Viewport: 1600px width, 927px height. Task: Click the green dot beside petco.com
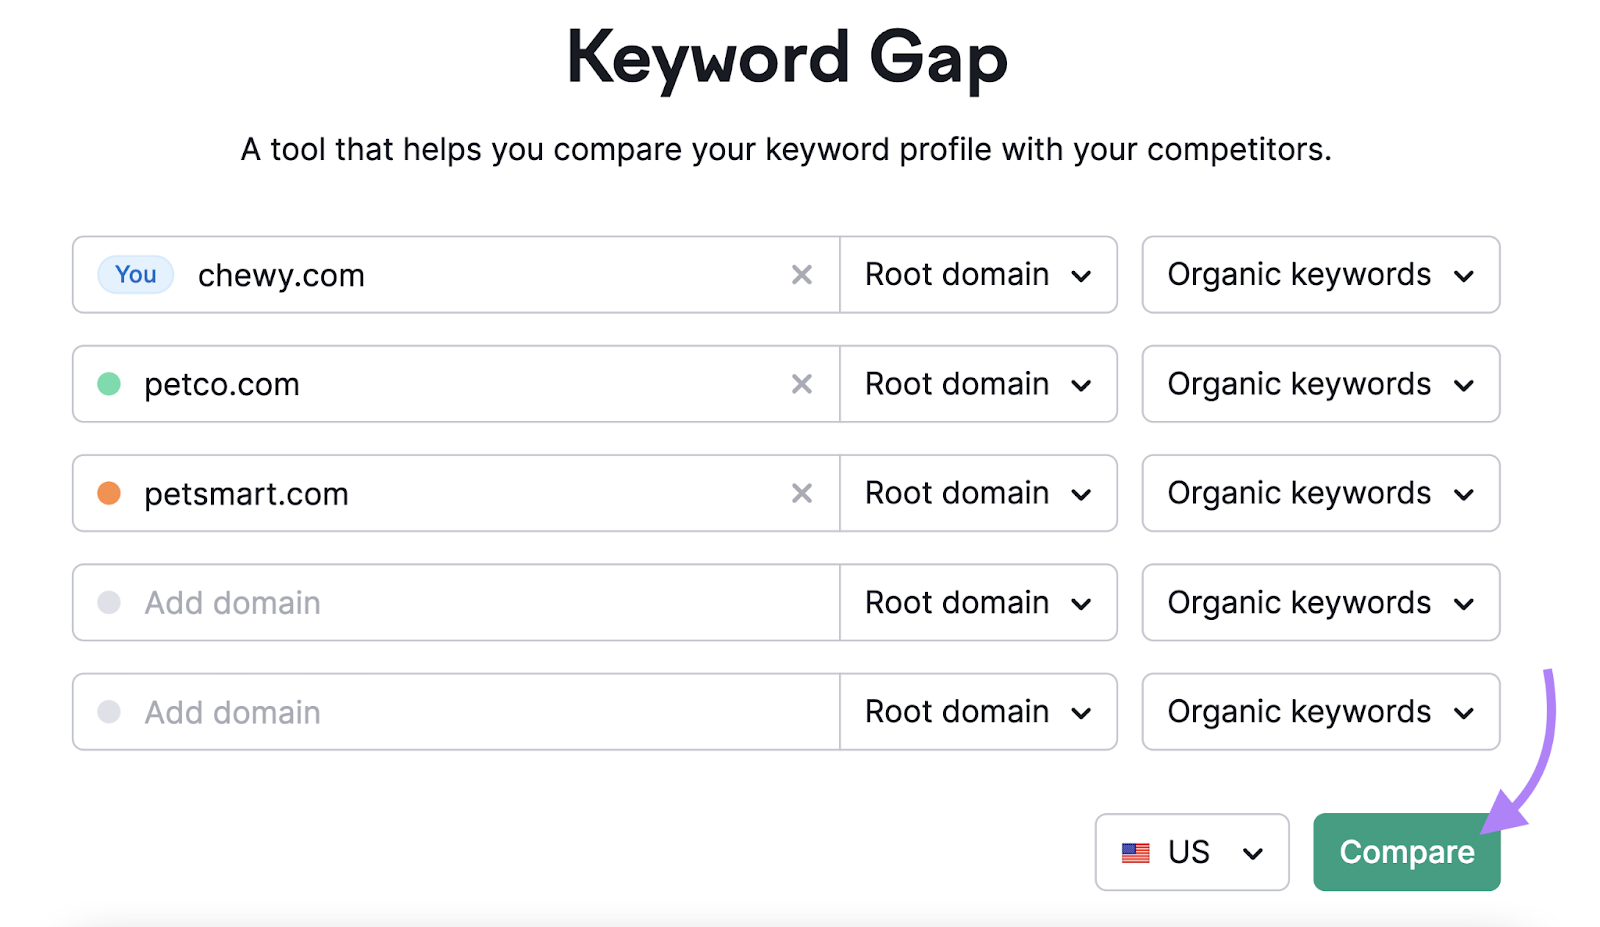[x=108, y=384]
